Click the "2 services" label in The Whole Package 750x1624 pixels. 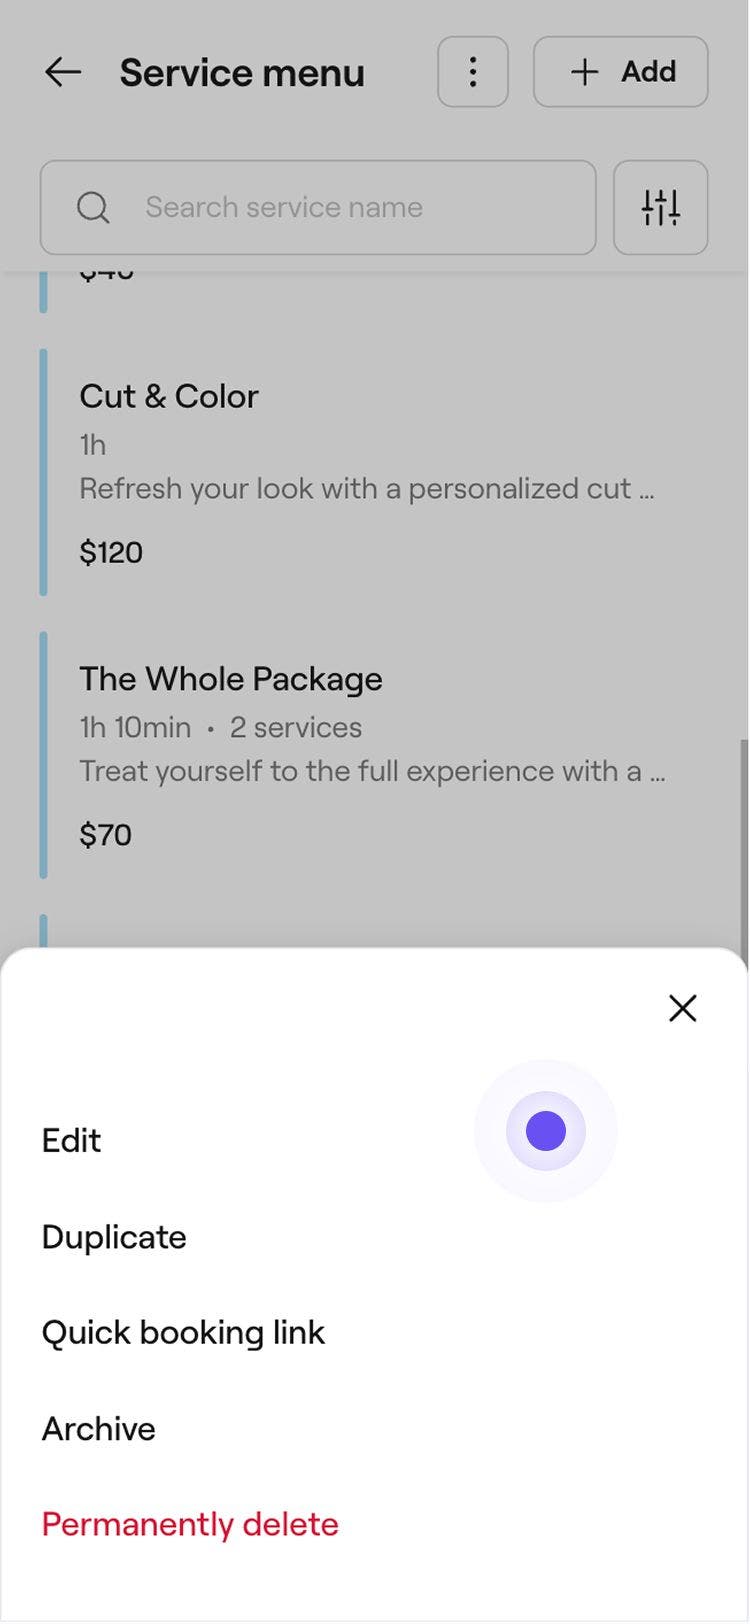point(296,727)
